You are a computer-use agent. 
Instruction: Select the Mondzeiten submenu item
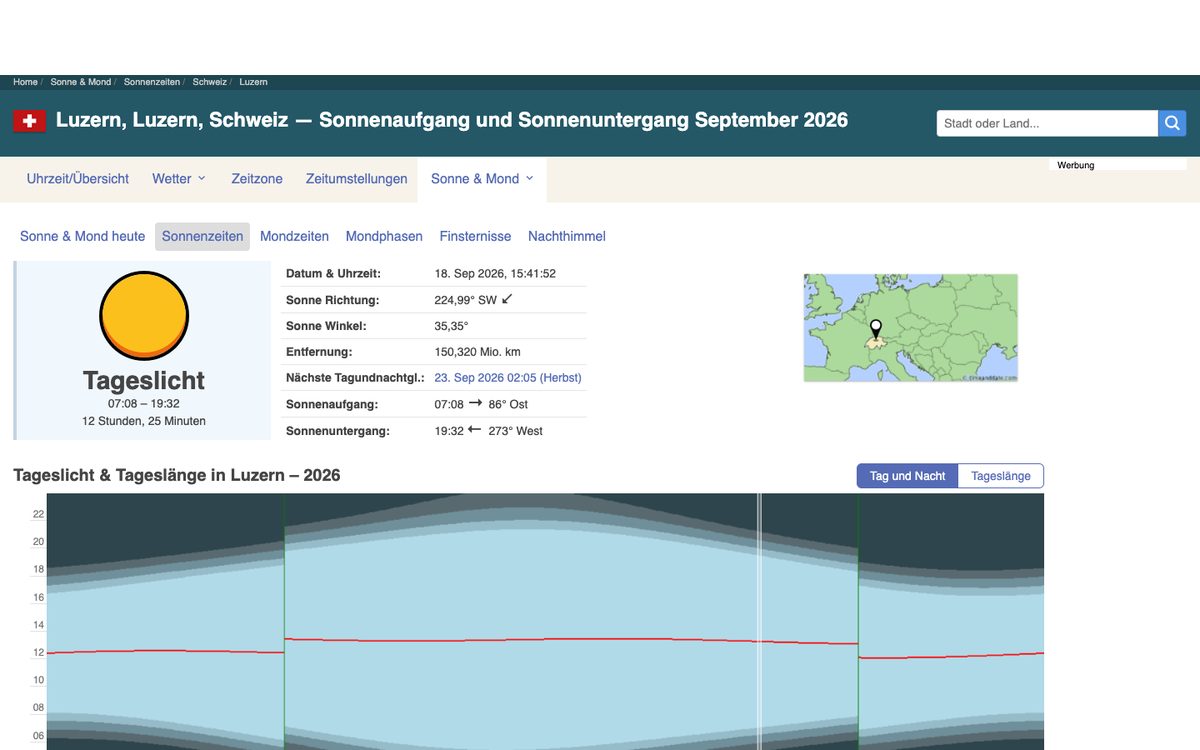click(x=294, y=237)
